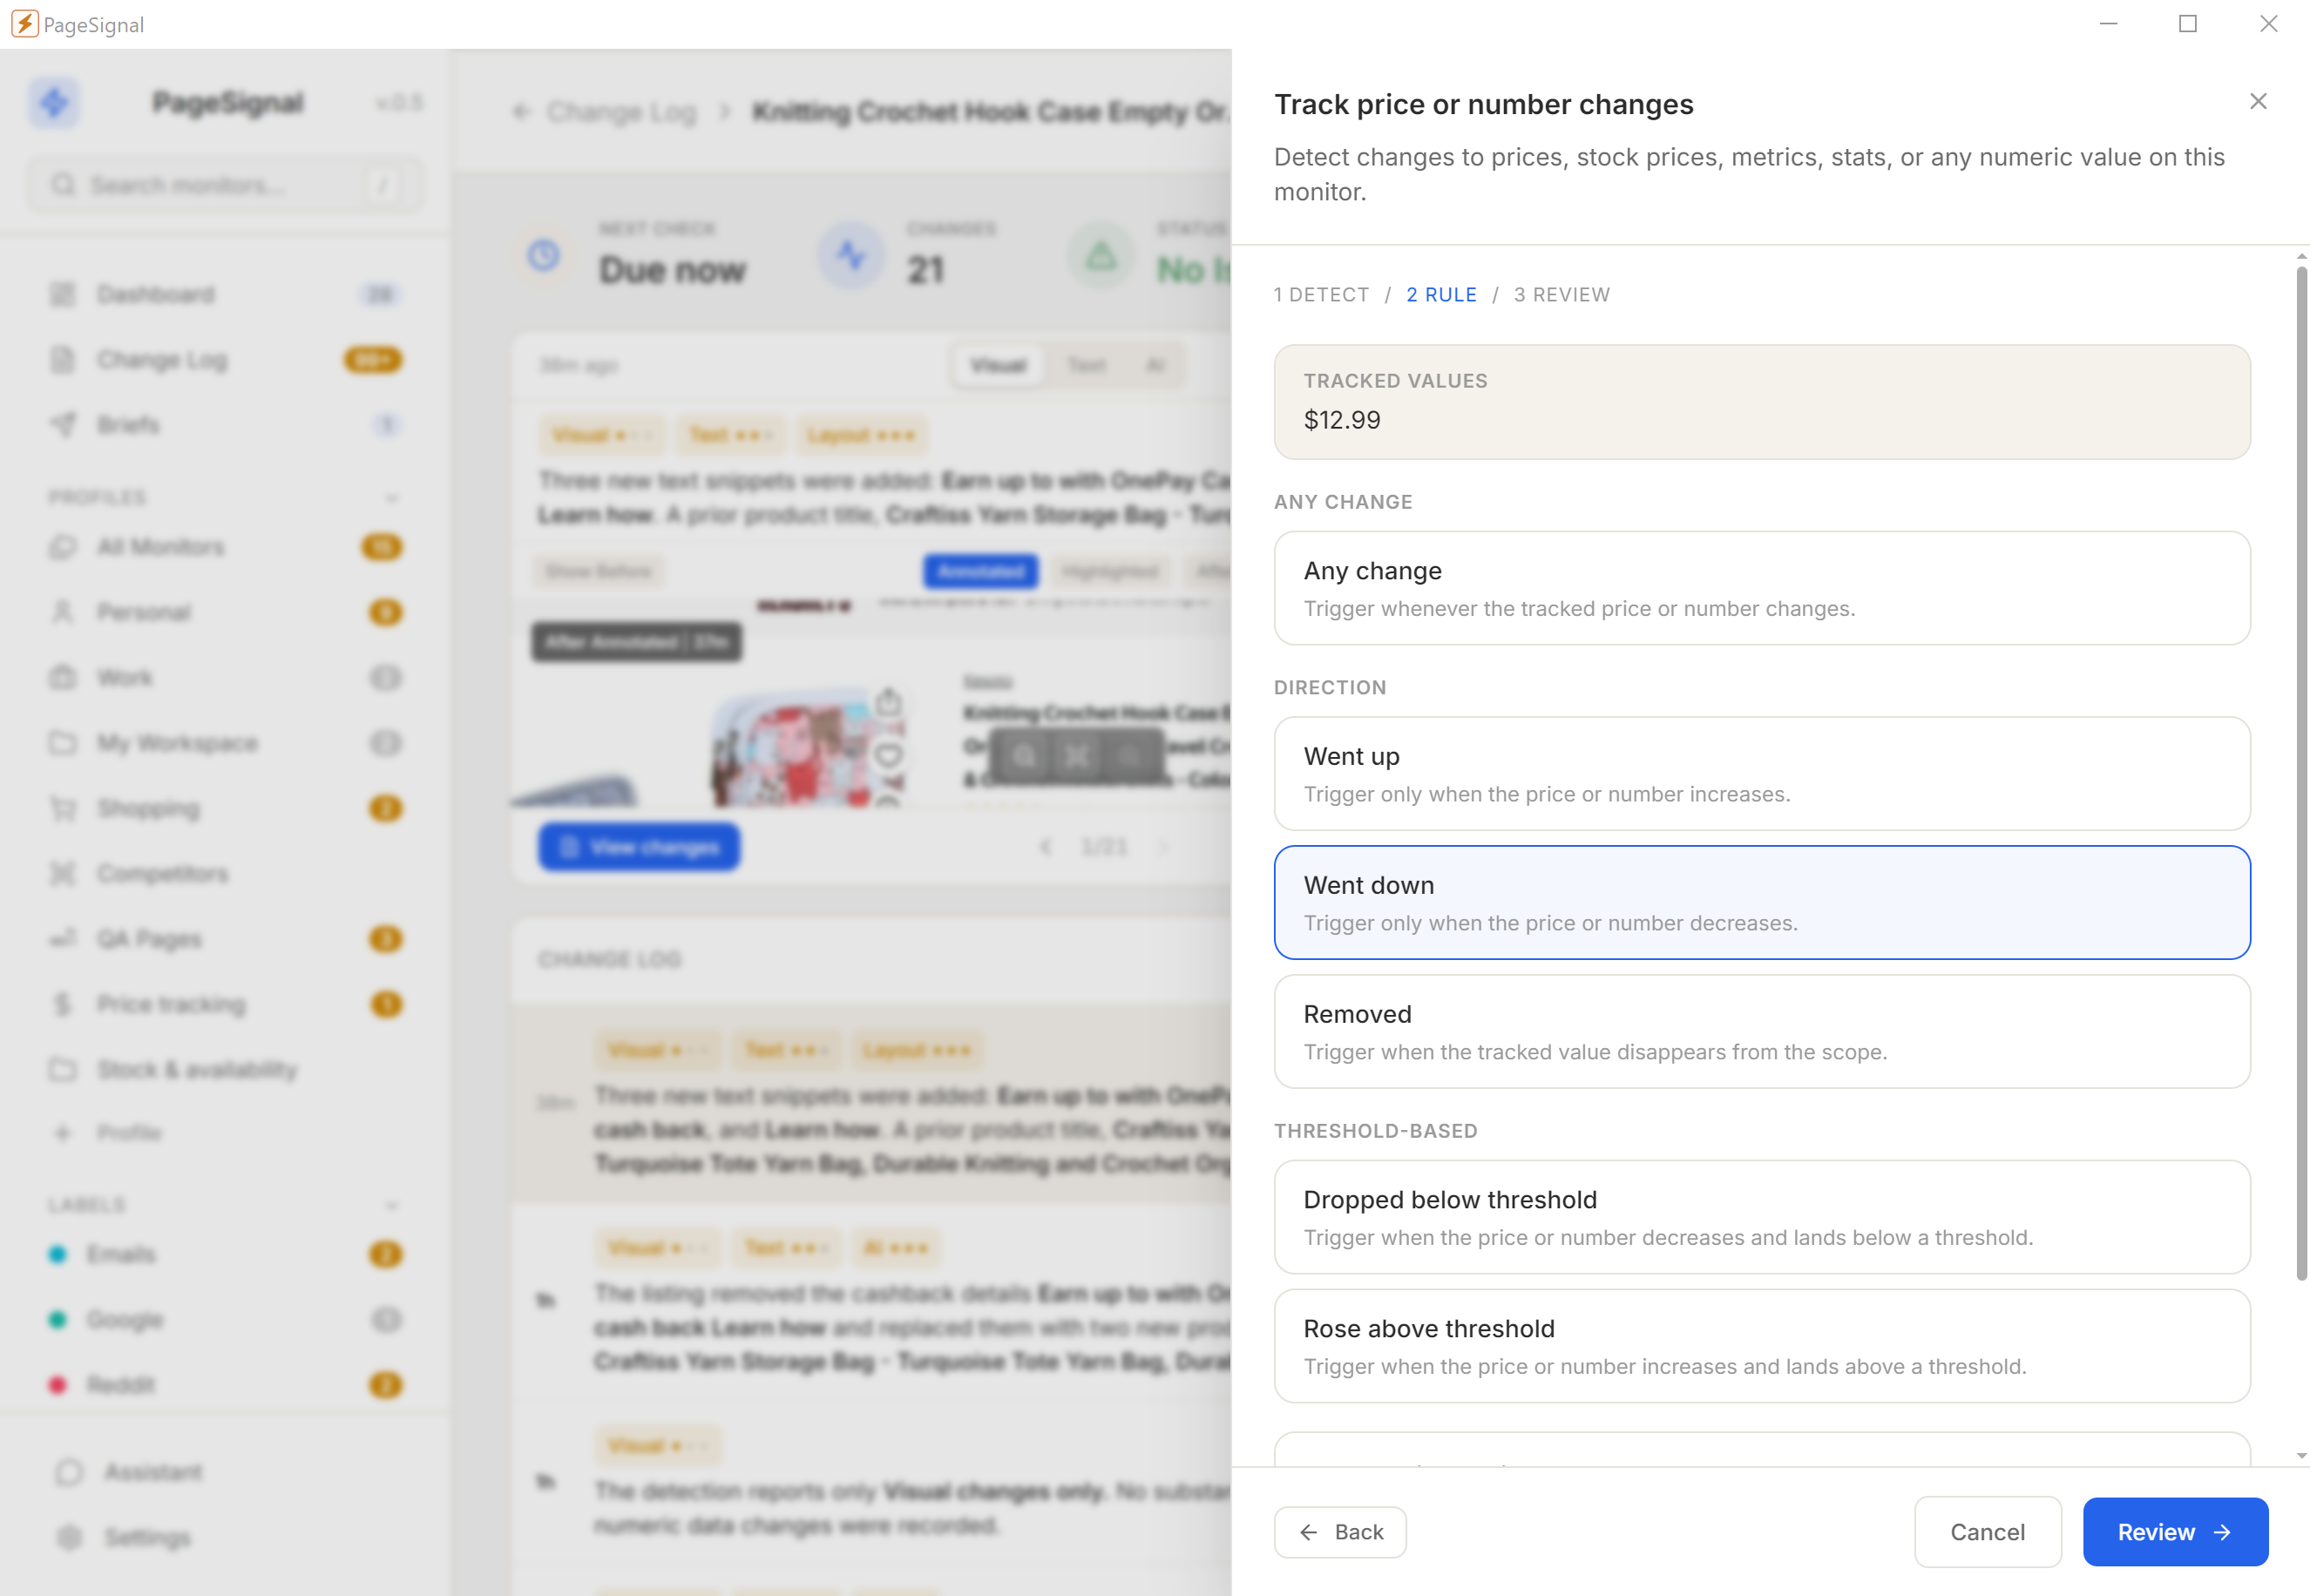Screen dimensions: 2310x1596
Task: Click the Review button
Action: 2175,1532
